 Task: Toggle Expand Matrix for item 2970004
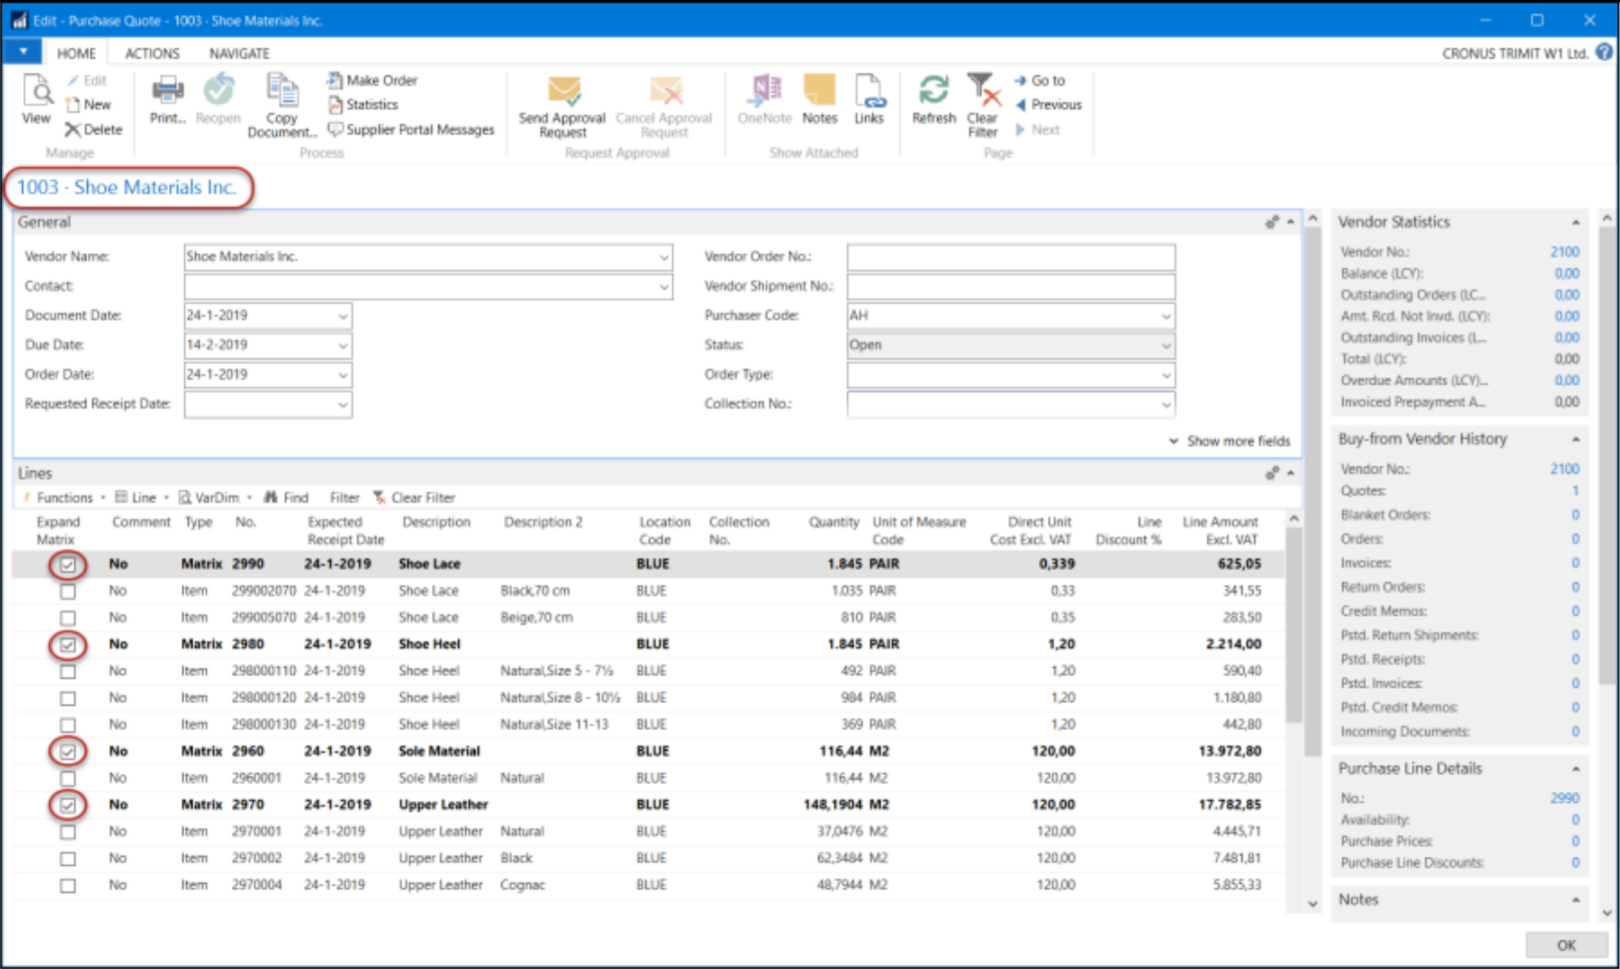pyautogui.click(x=68, y=886)
